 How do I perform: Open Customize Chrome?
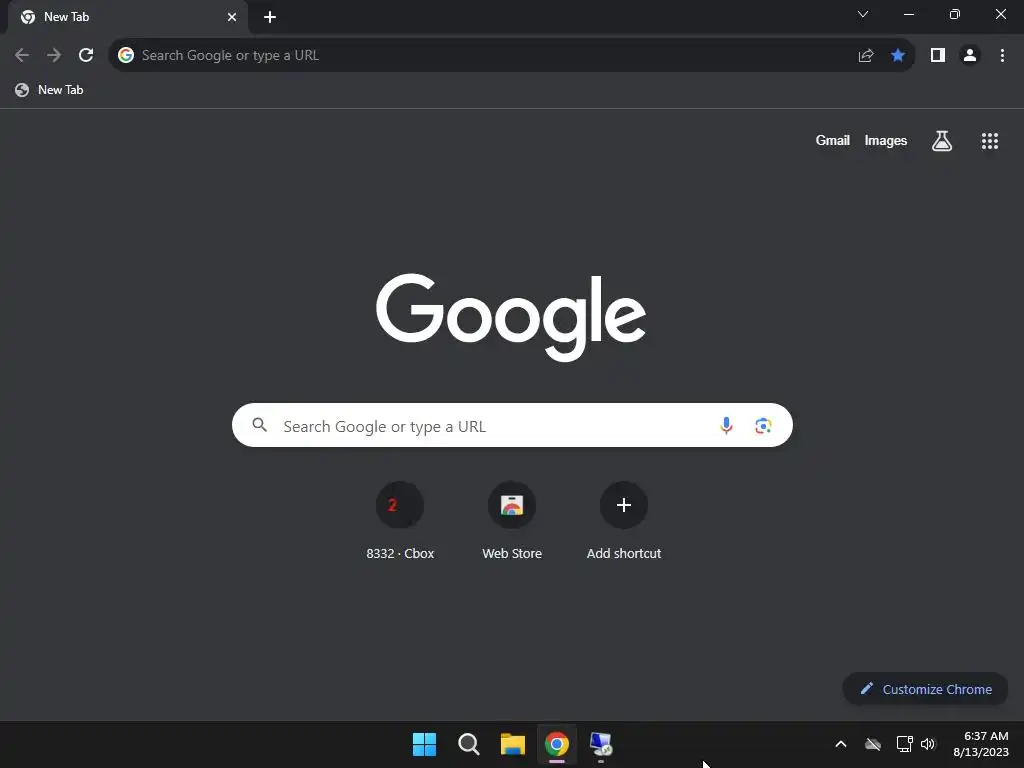(x=925, y=689)
